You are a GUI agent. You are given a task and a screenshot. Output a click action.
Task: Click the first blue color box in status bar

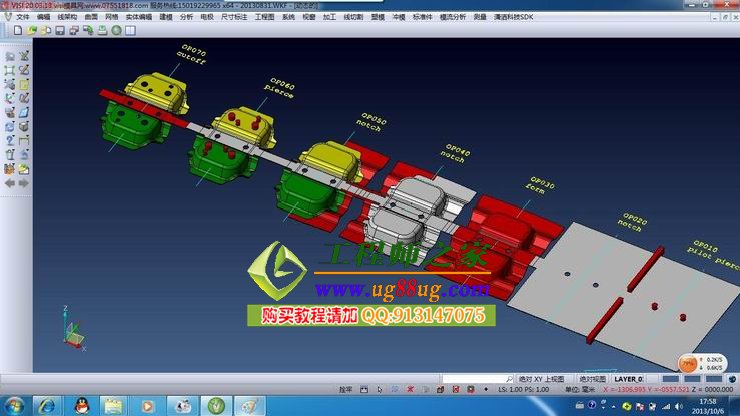click(x=670, y=379)
